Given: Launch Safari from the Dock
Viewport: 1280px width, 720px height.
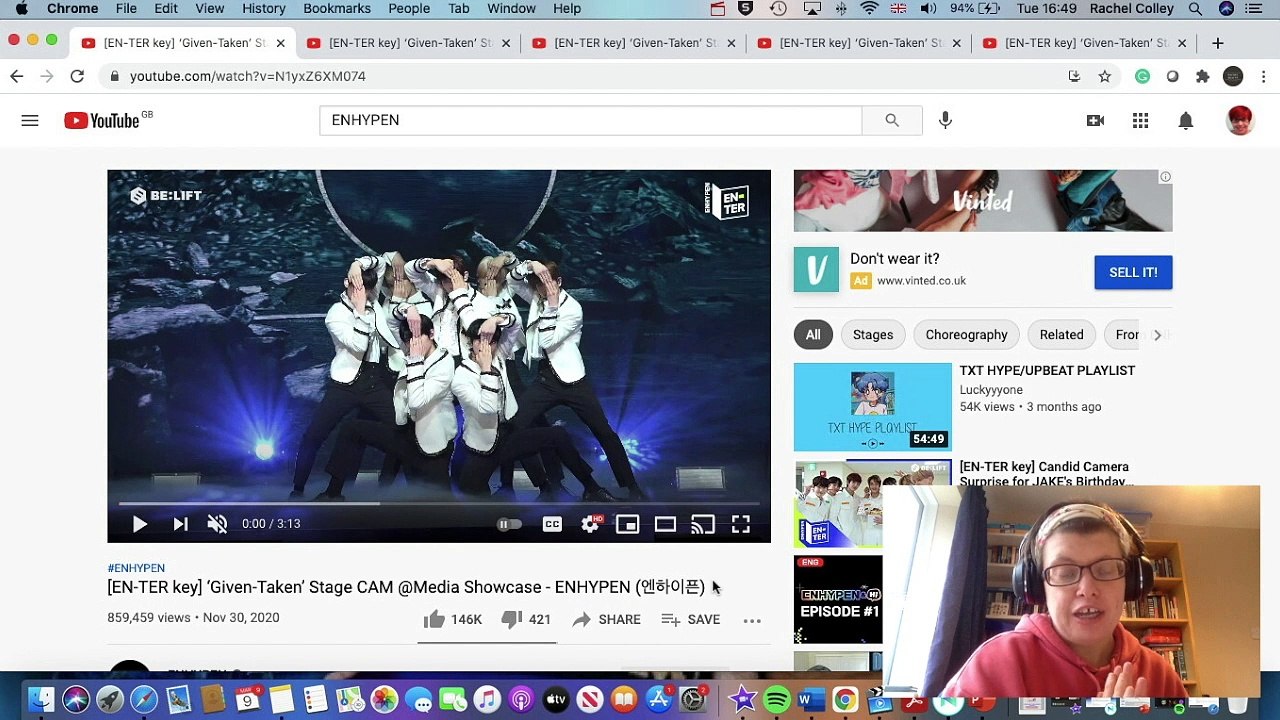Looking at the screenshot, I should 144,700.
